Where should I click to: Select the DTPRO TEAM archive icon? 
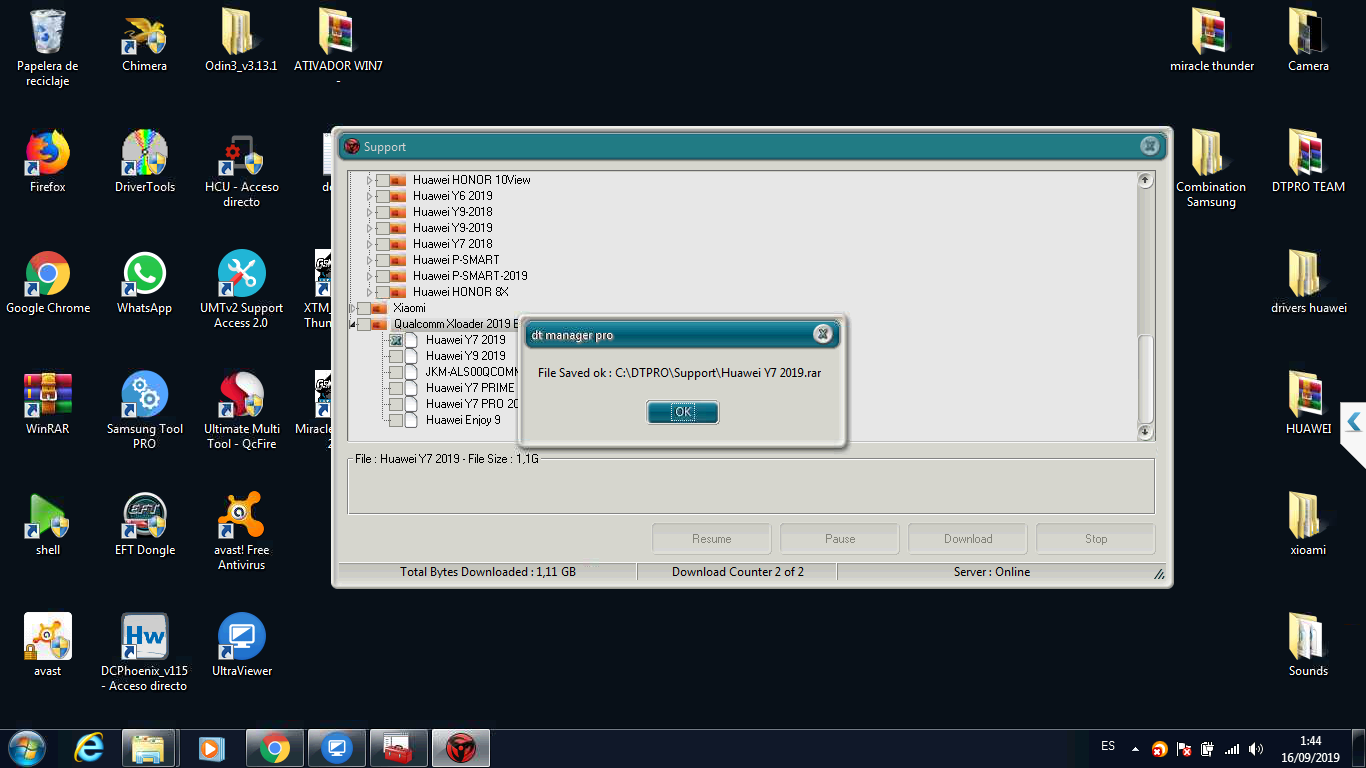pyautogui.click(x=1308, y=160)
